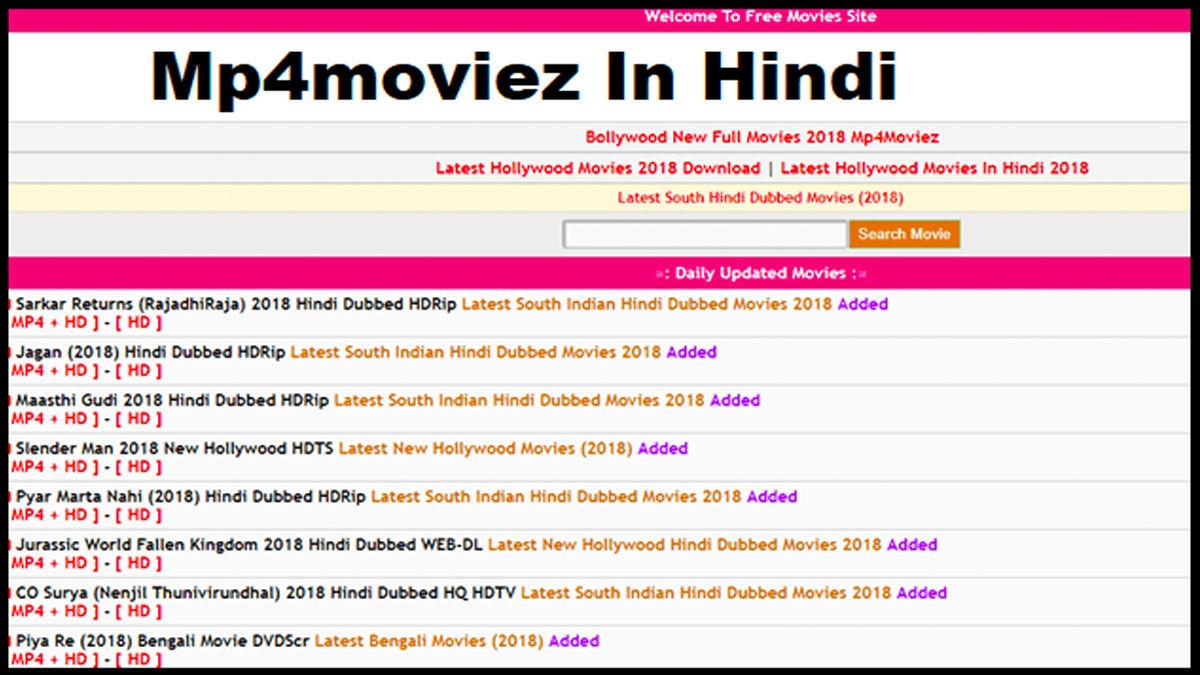This screenshot has height=675, width=1200.
Task: Click 'Added' label on Maasthi Gudi row
Action: click(x=735, y=400)
